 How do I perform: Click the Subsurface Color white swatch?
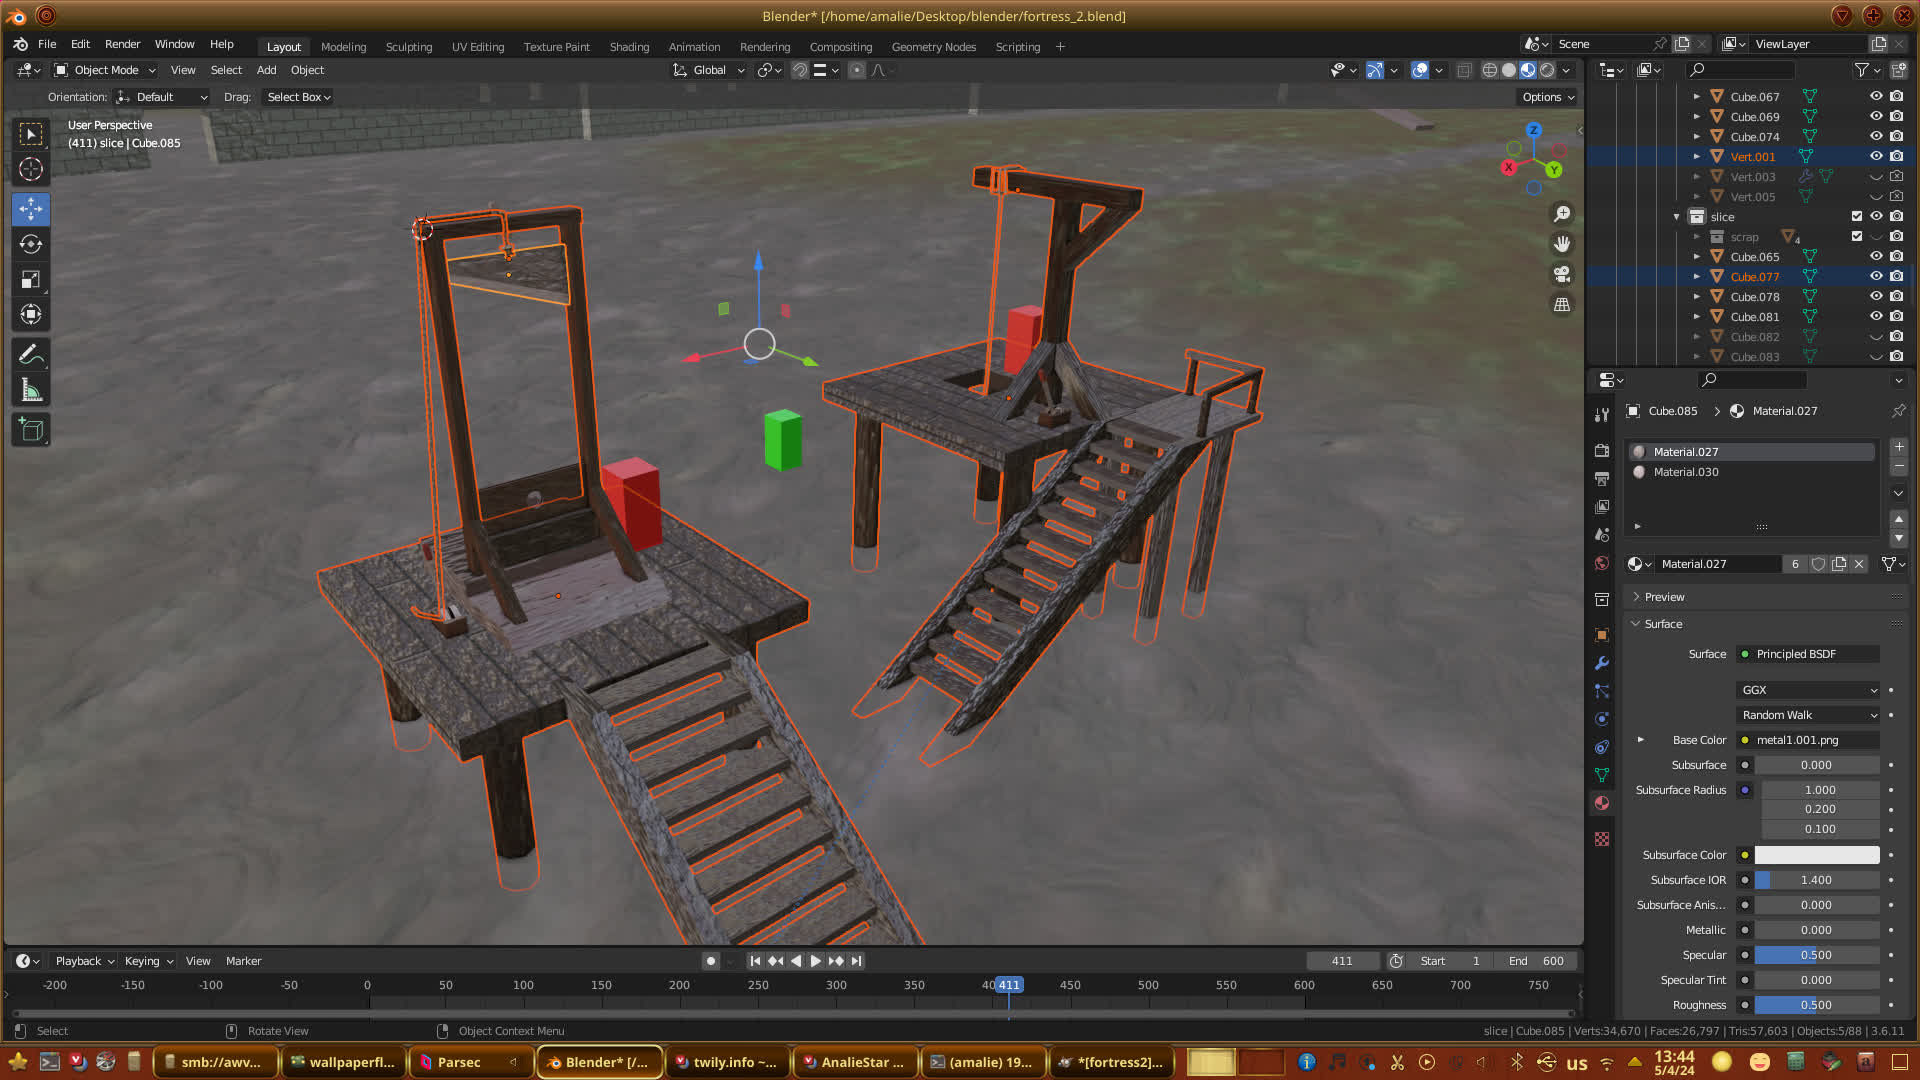point(1816,855)
